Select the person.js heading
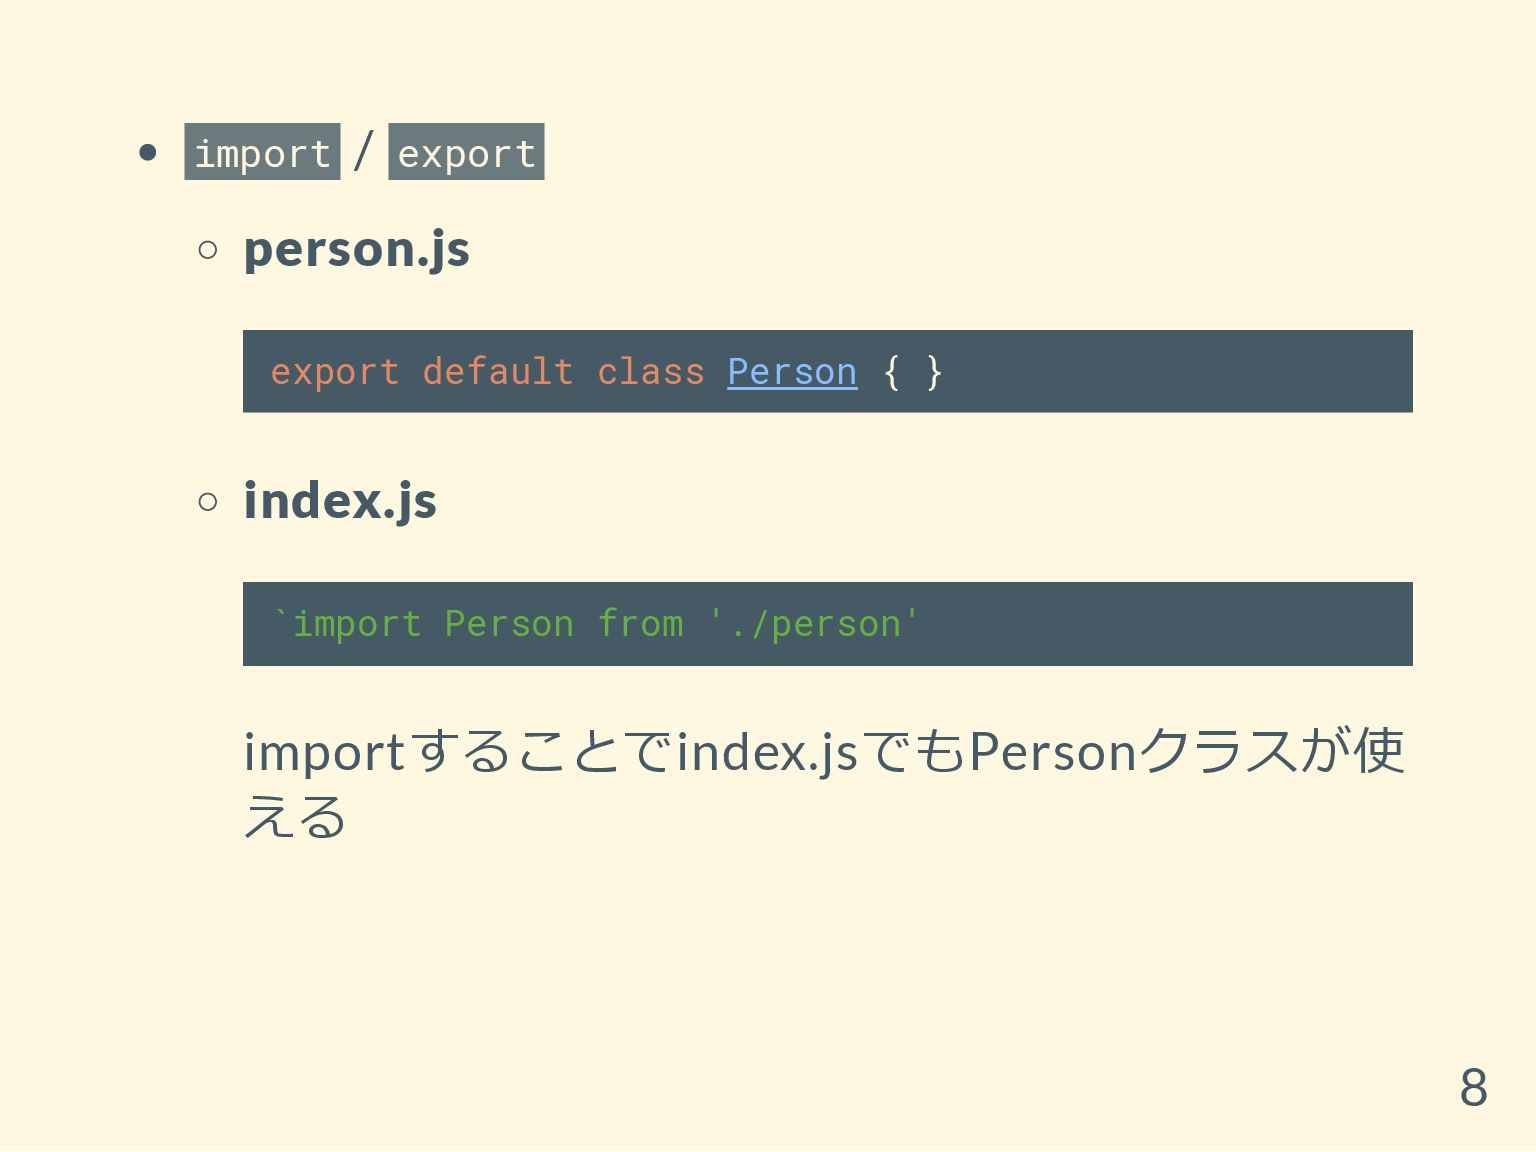 [x=356, y=249]
